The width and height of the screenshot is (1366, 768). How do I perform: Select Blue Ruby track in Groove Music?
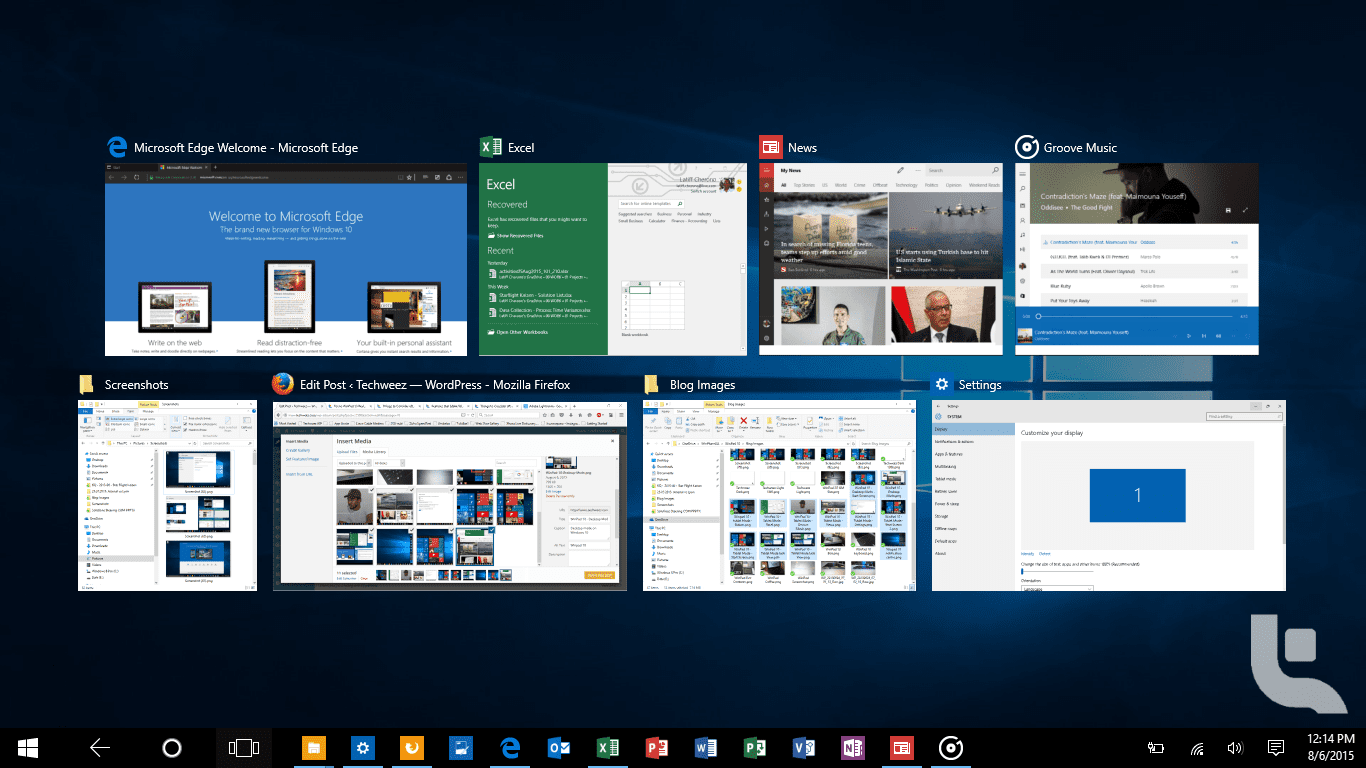coord(1144,286)
